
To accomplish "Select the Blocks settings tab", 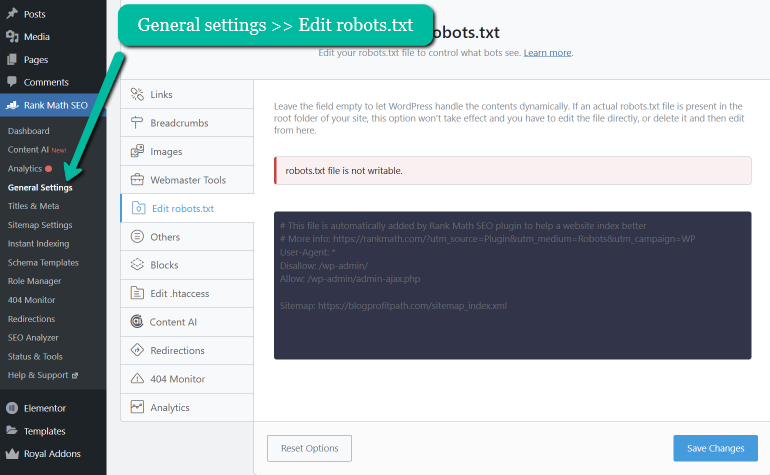I will point(187,265).
